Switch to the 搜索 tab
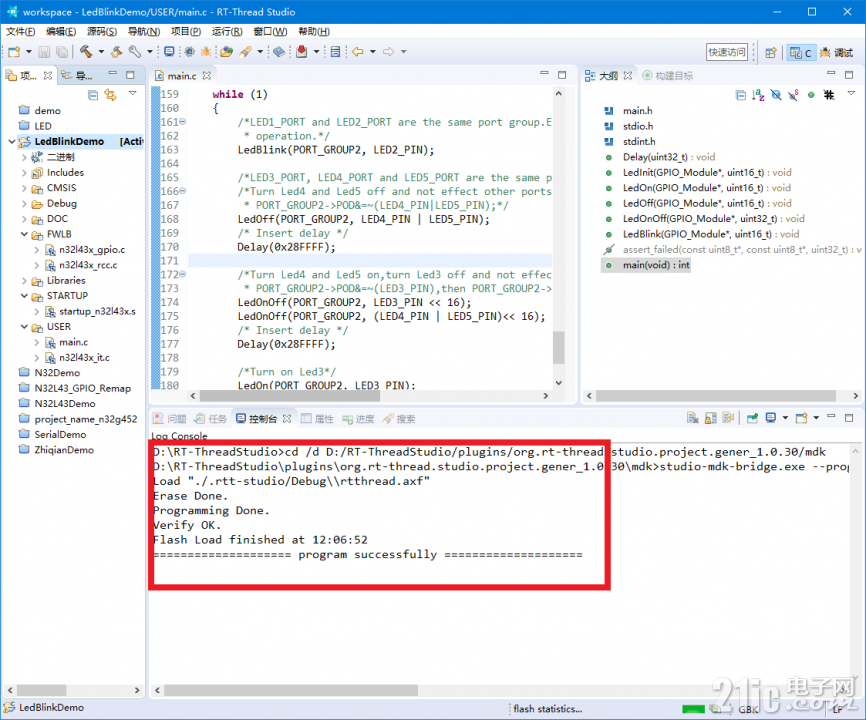 point(399,419)
